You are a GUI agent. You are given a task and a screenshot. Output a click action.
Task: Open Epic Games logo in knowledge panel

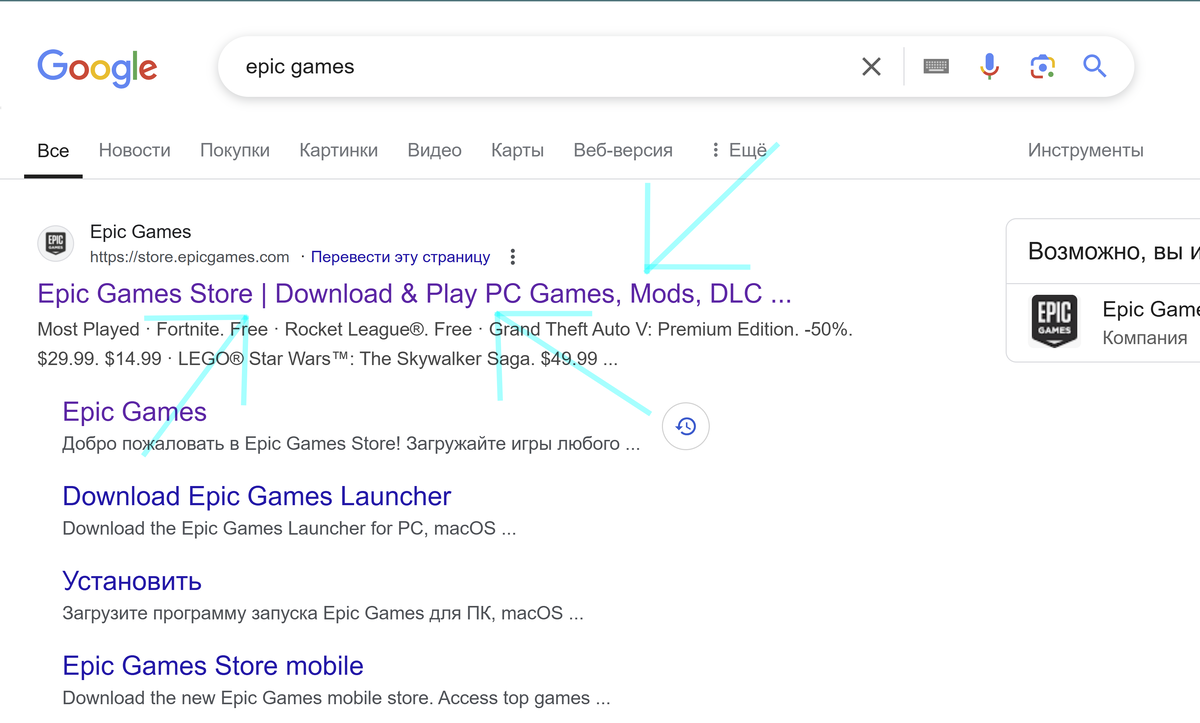[x=1055, y=322]
